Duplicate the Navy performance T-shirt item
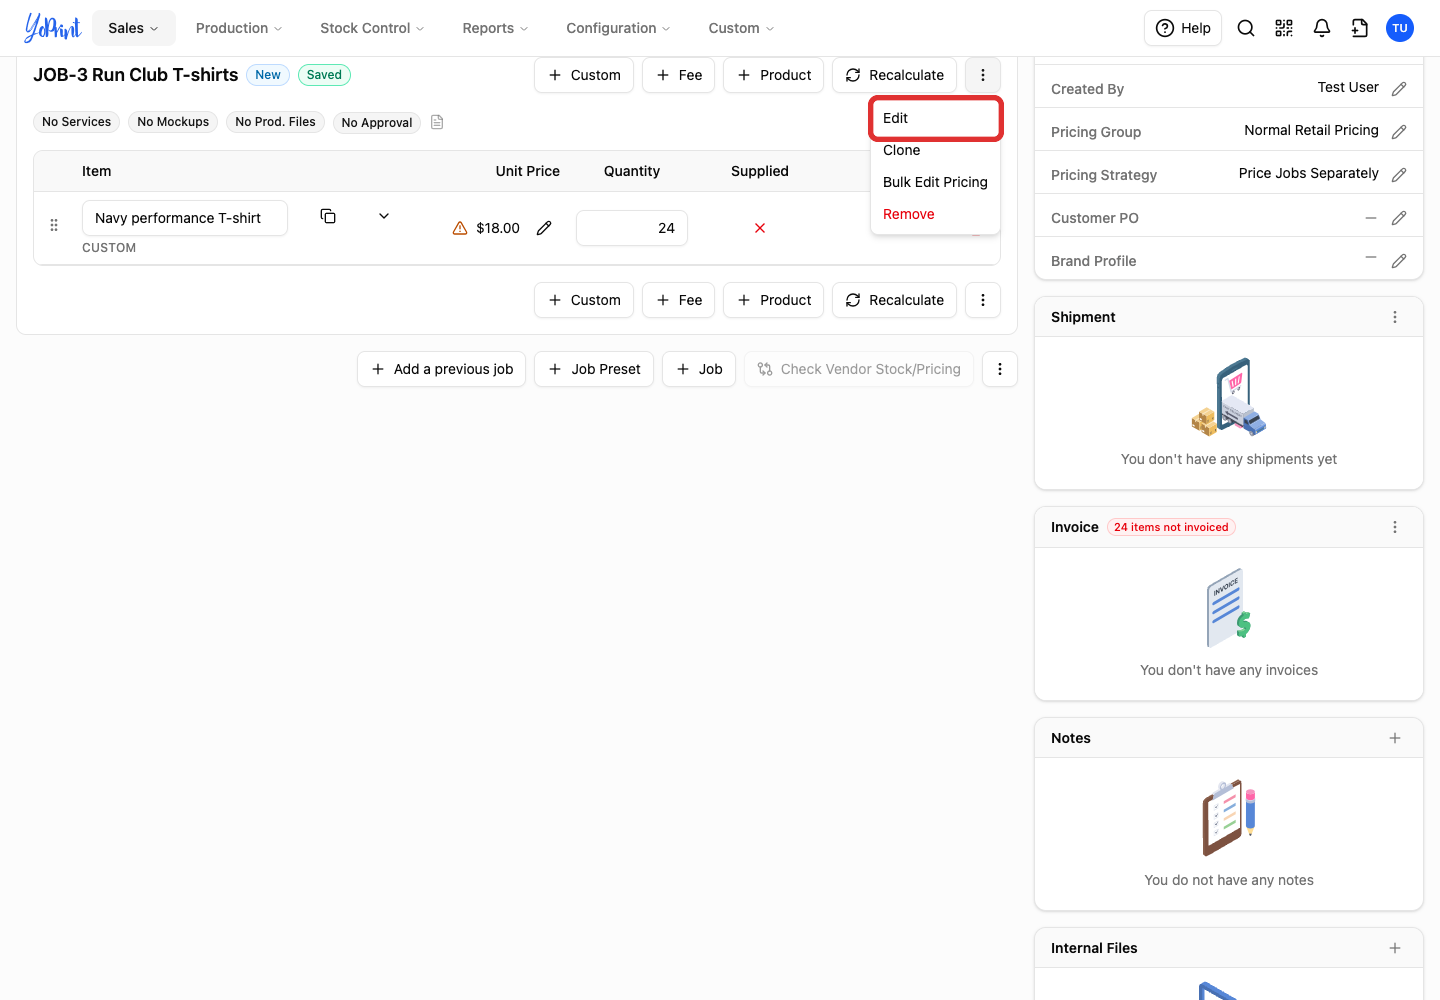Image resolution: width=1440 pixels, height=1000 pixels. click(328, 216)
